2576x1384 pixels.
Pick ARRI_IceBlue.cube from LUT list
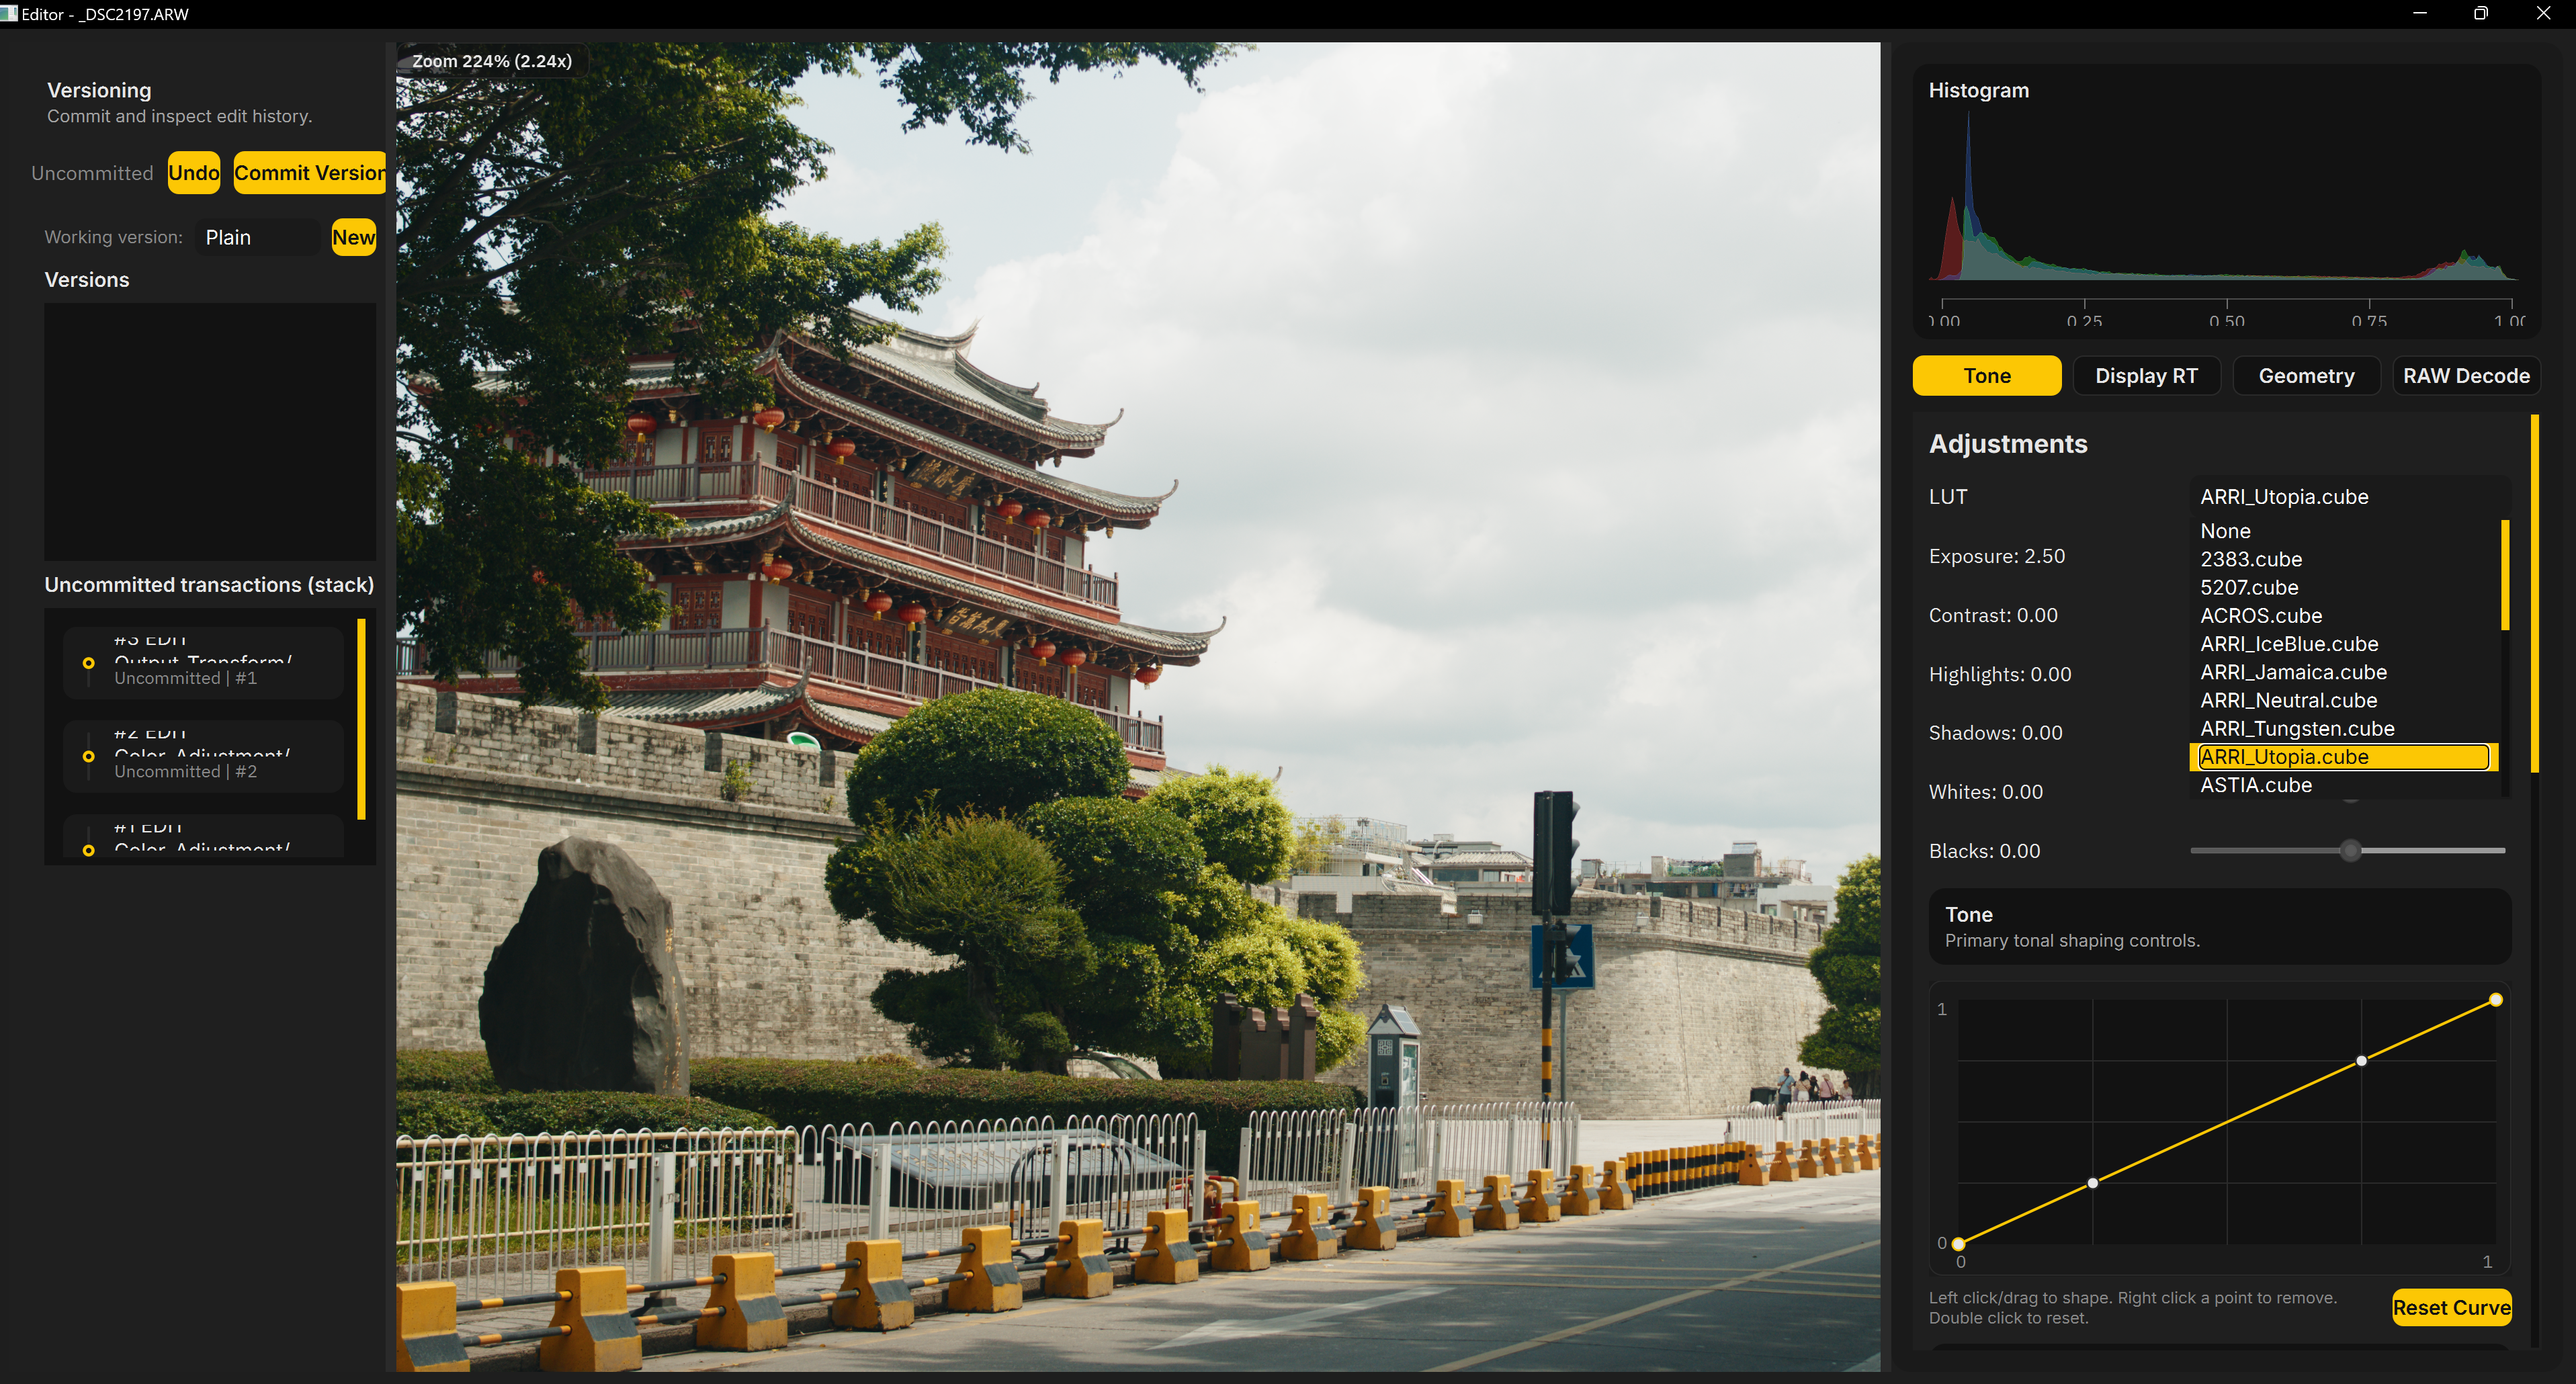(x=2288, y=644)
